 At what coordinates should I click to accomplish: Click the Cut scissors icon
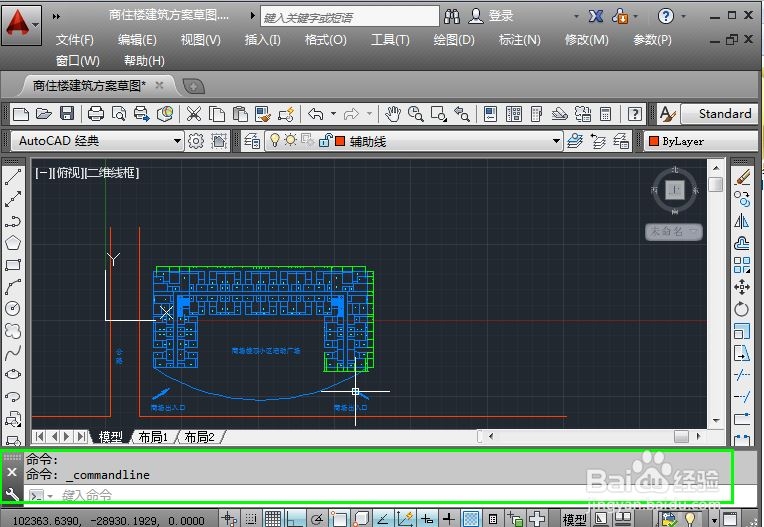tap(193, 114)
